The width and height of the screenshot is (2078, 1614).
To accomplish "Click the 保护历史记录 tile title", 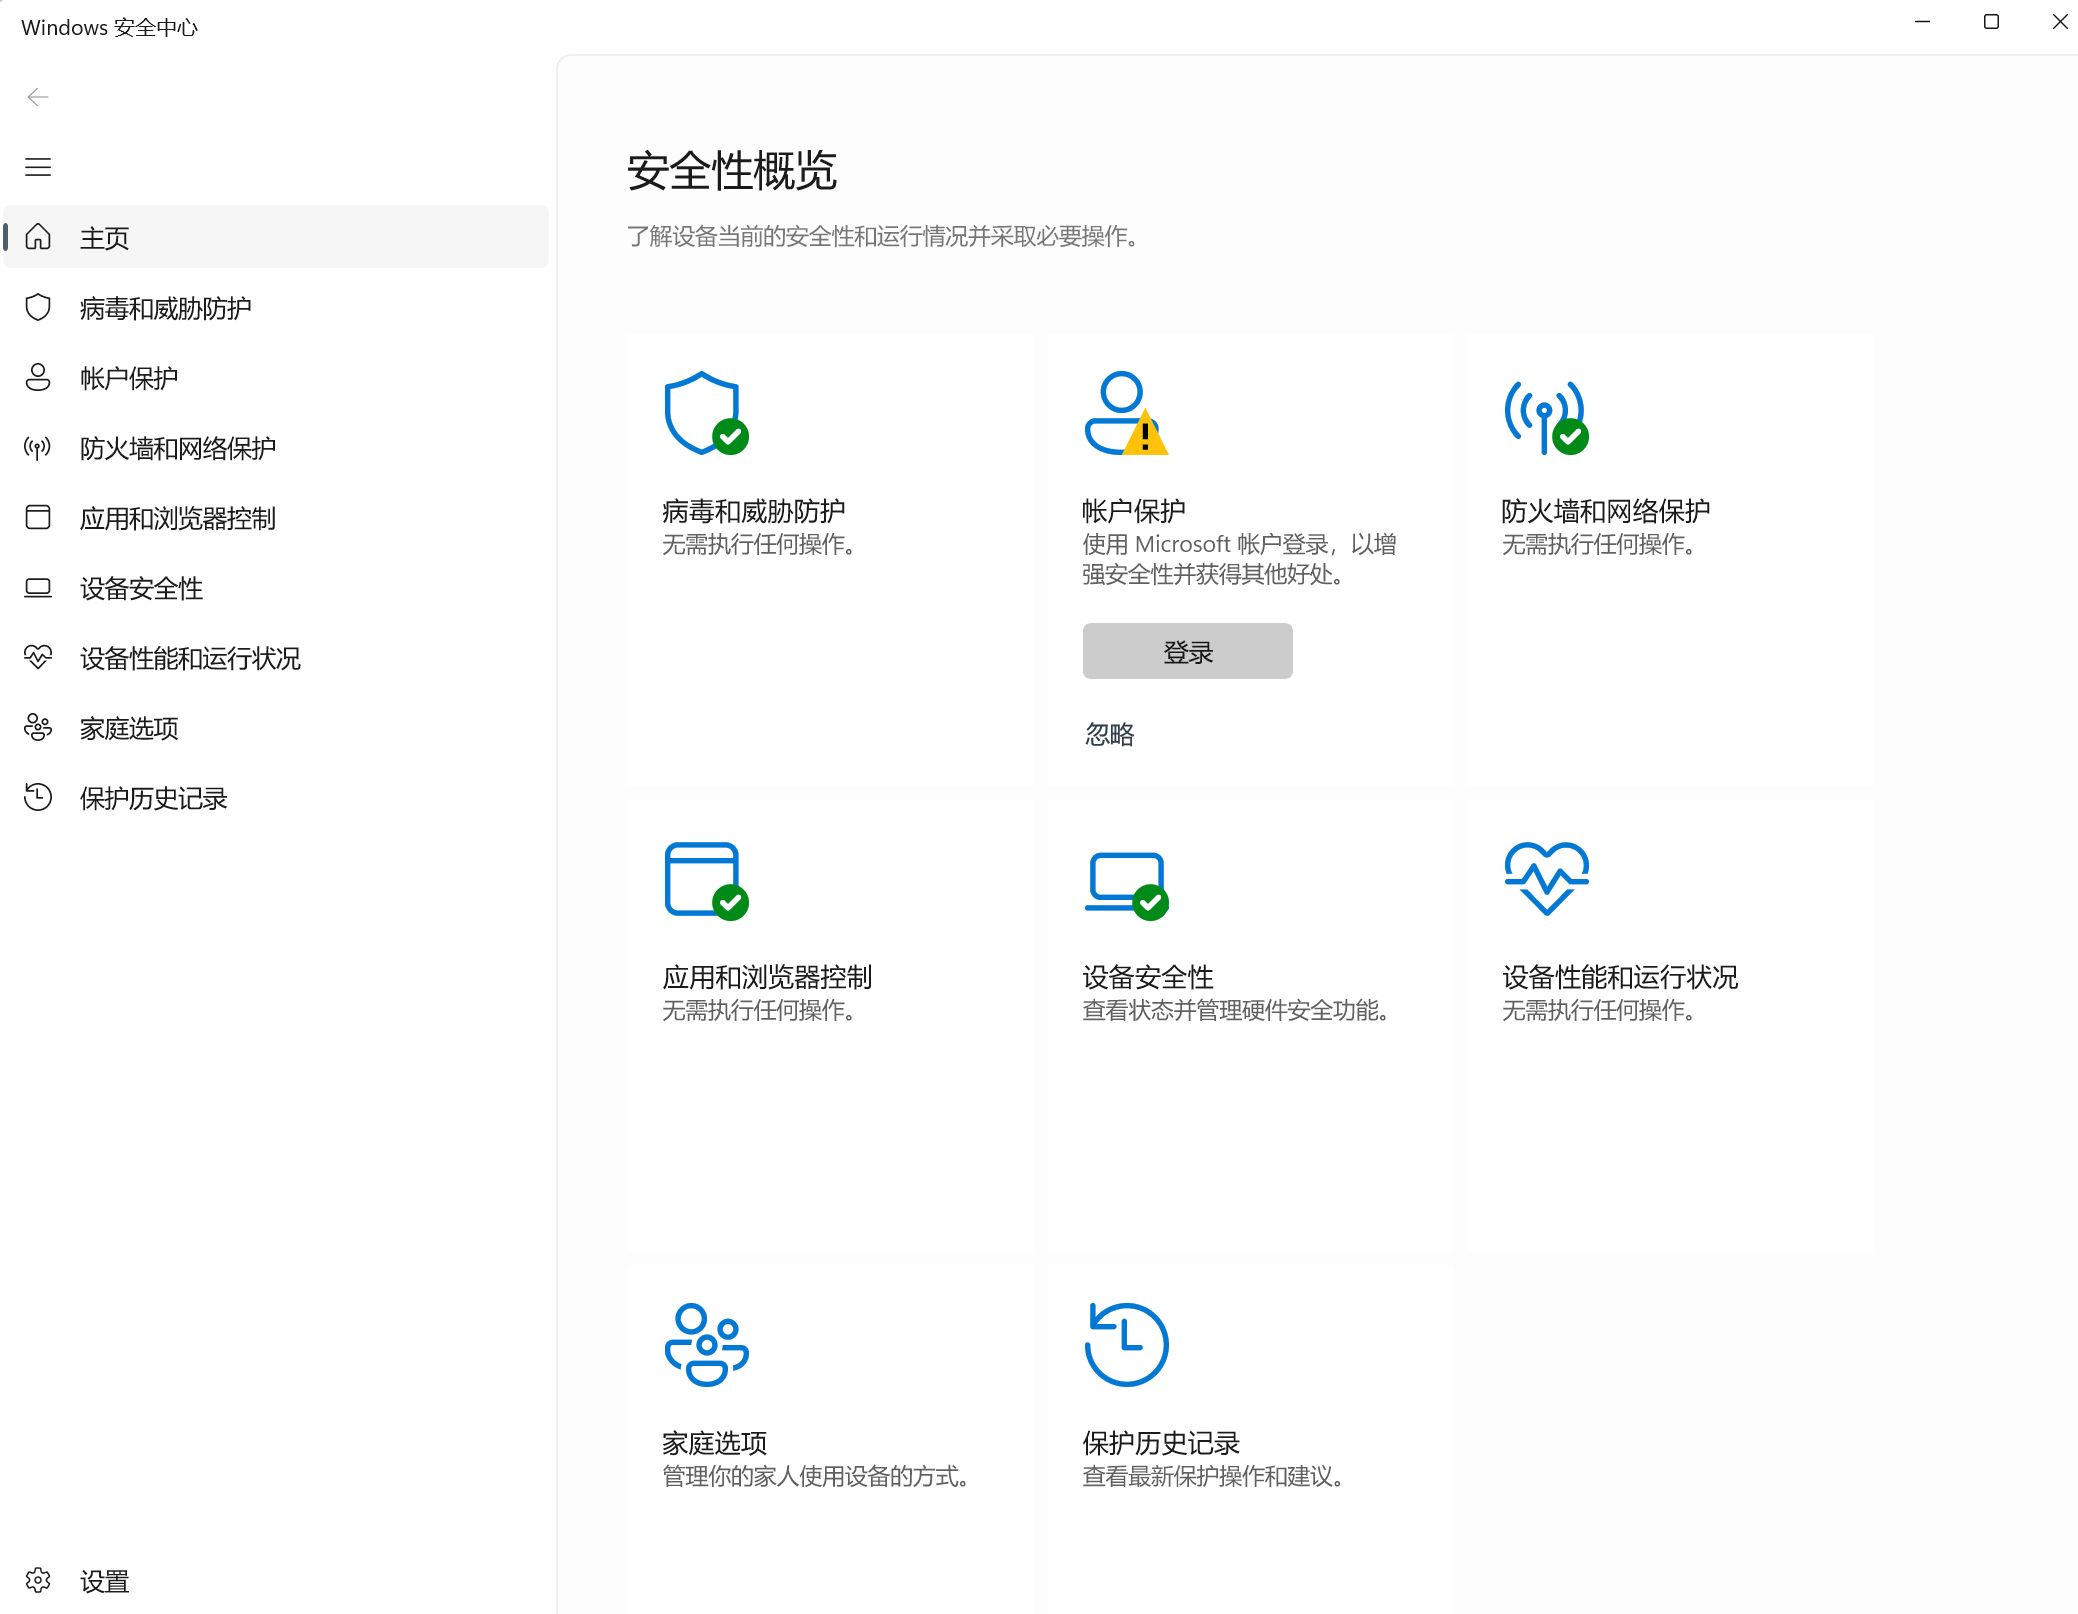I will (x=1160, y=1443).
